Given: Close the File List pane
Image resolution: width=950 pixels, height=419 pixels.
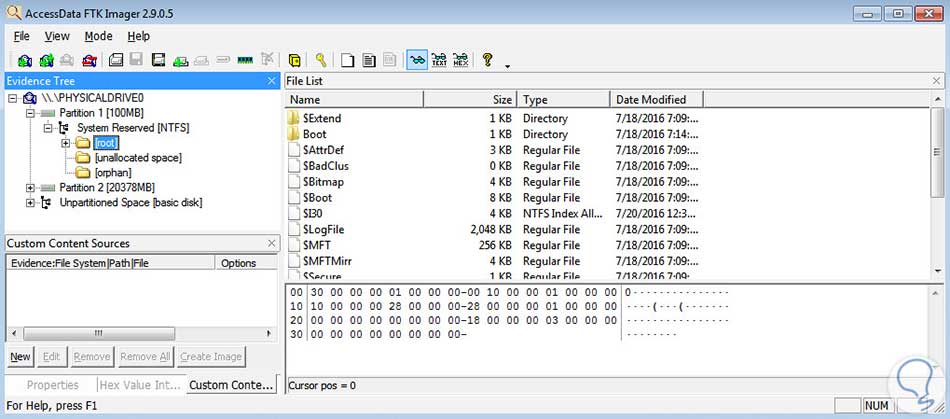Looking at the screenshot, I should [x=937, y=81].
